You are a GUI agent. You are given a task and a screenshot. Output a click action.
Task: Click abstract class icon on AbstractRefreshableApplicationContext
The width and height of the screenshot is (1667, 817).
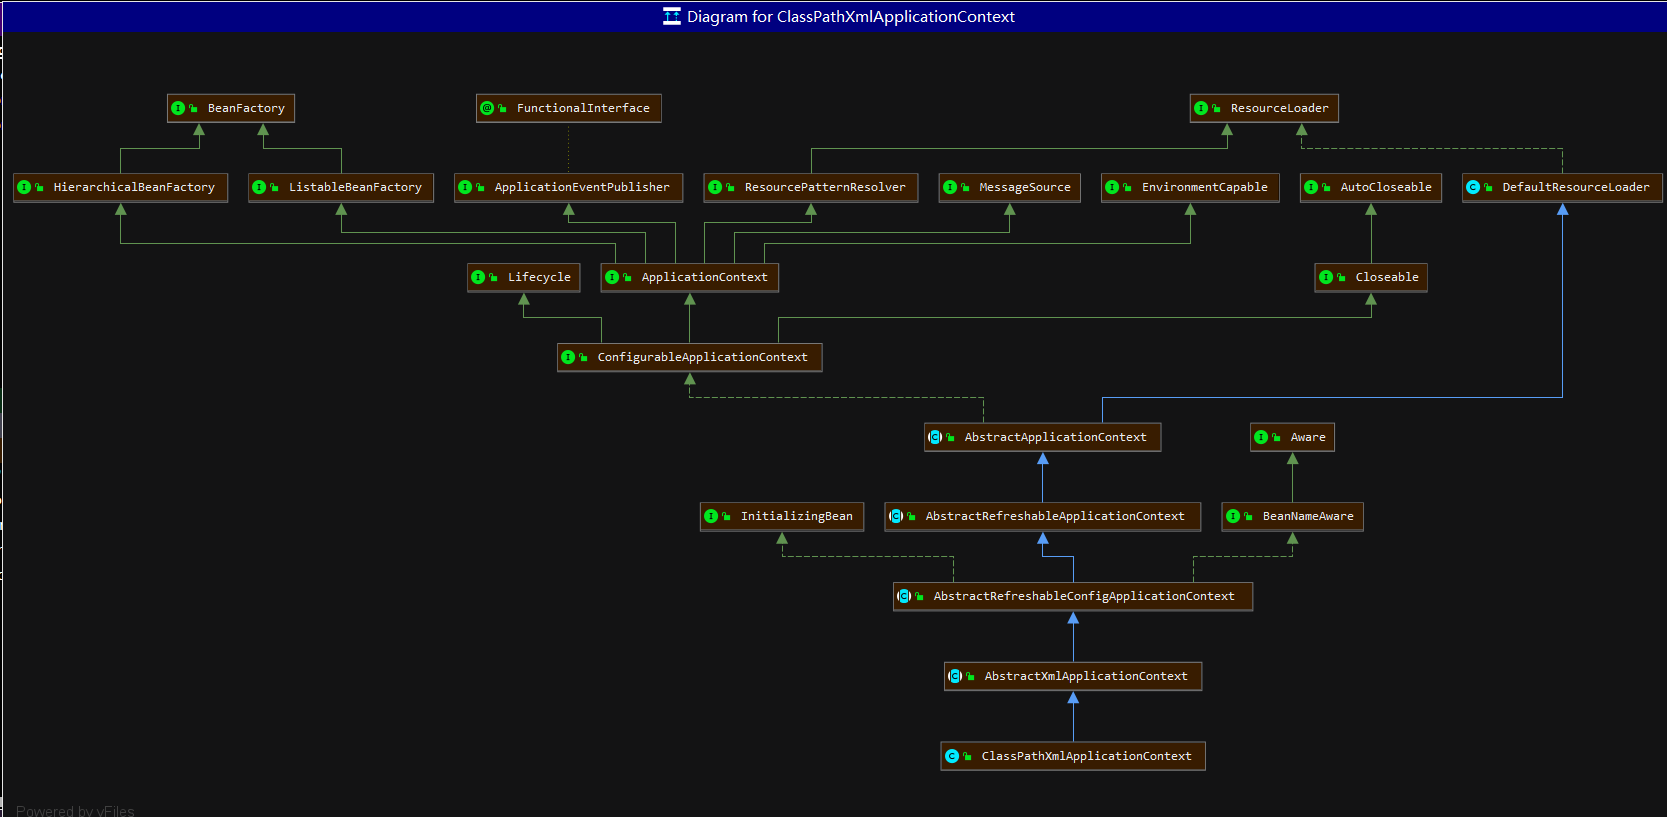click(x=896, y=516)
